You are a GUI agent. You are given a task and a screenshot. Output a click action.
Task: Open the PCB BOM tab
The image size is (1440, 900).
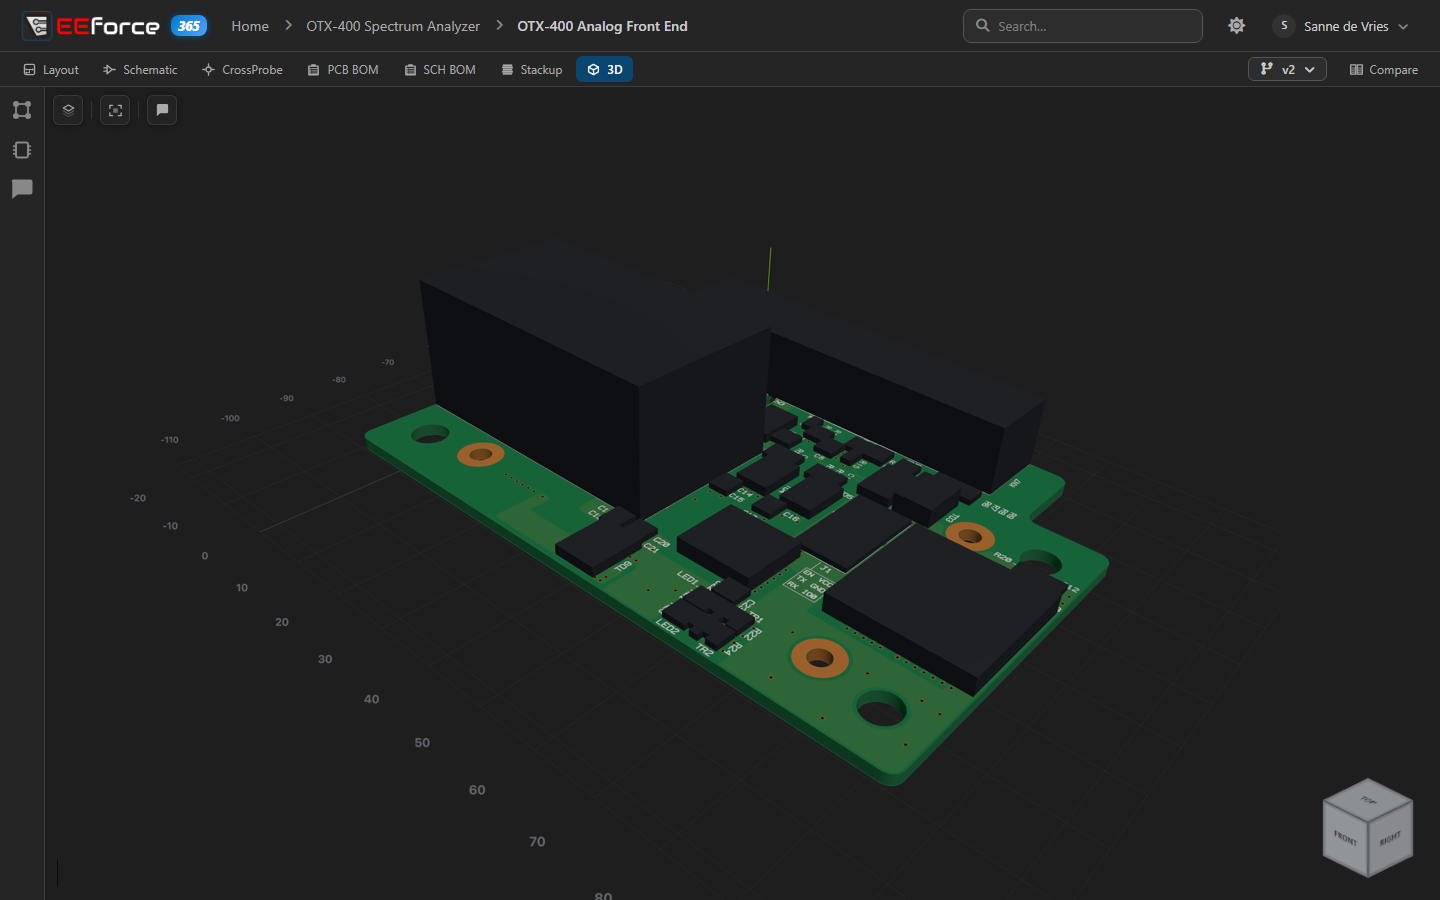coord(343,69)
